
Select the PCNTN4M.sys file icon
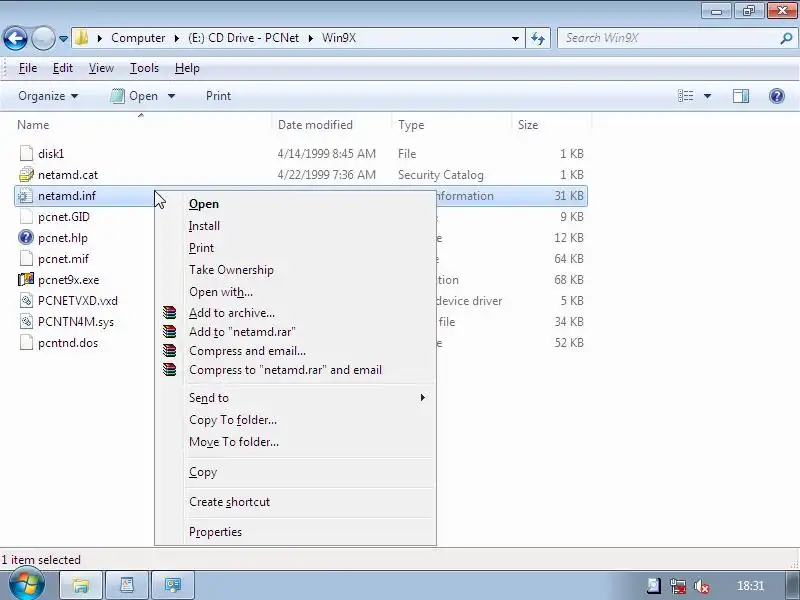tap(26, 321)
